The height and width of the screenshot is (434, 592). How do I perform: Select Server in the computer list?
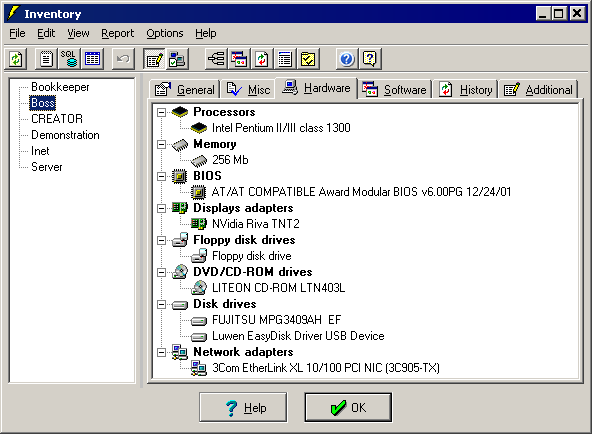[x=46, y=167]
